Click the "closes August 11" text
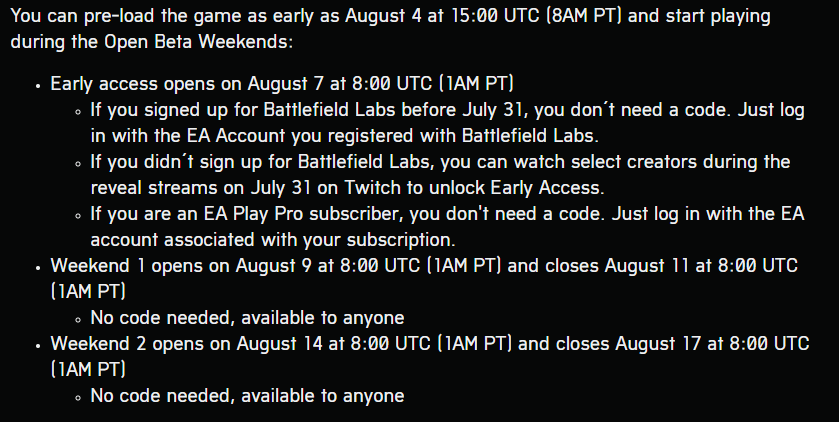The height and width of the screenshot is (422, 839). click(617, 266)
